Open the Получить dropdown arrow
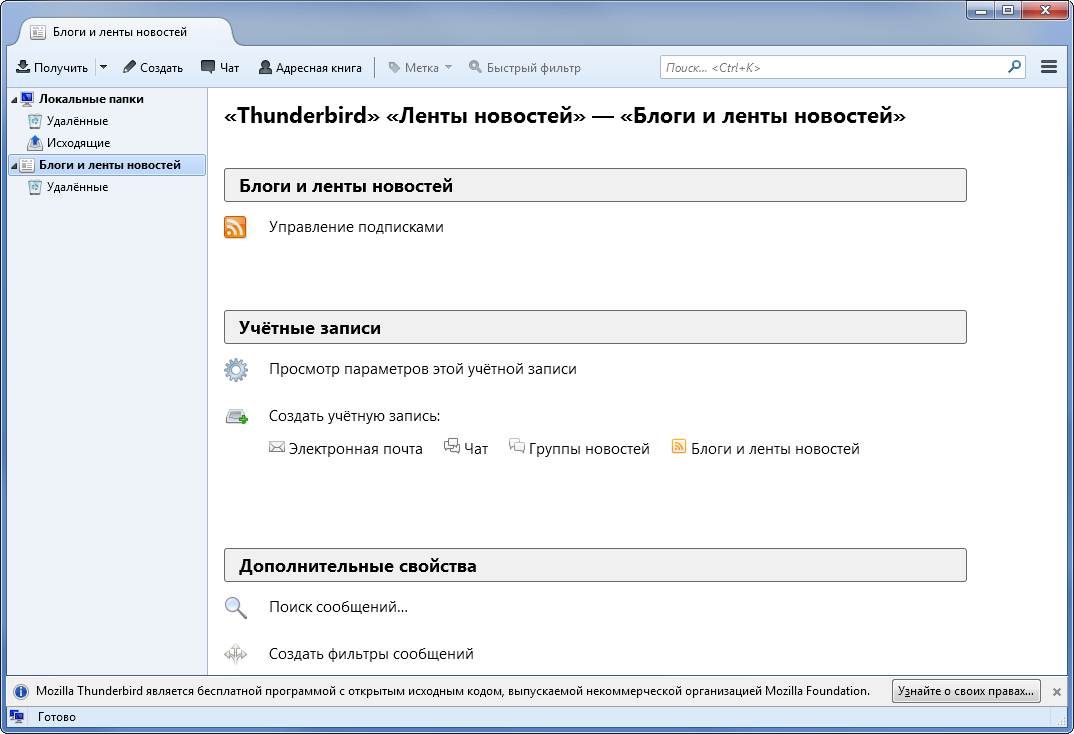 pyautogui.click(x=103, y=67)
